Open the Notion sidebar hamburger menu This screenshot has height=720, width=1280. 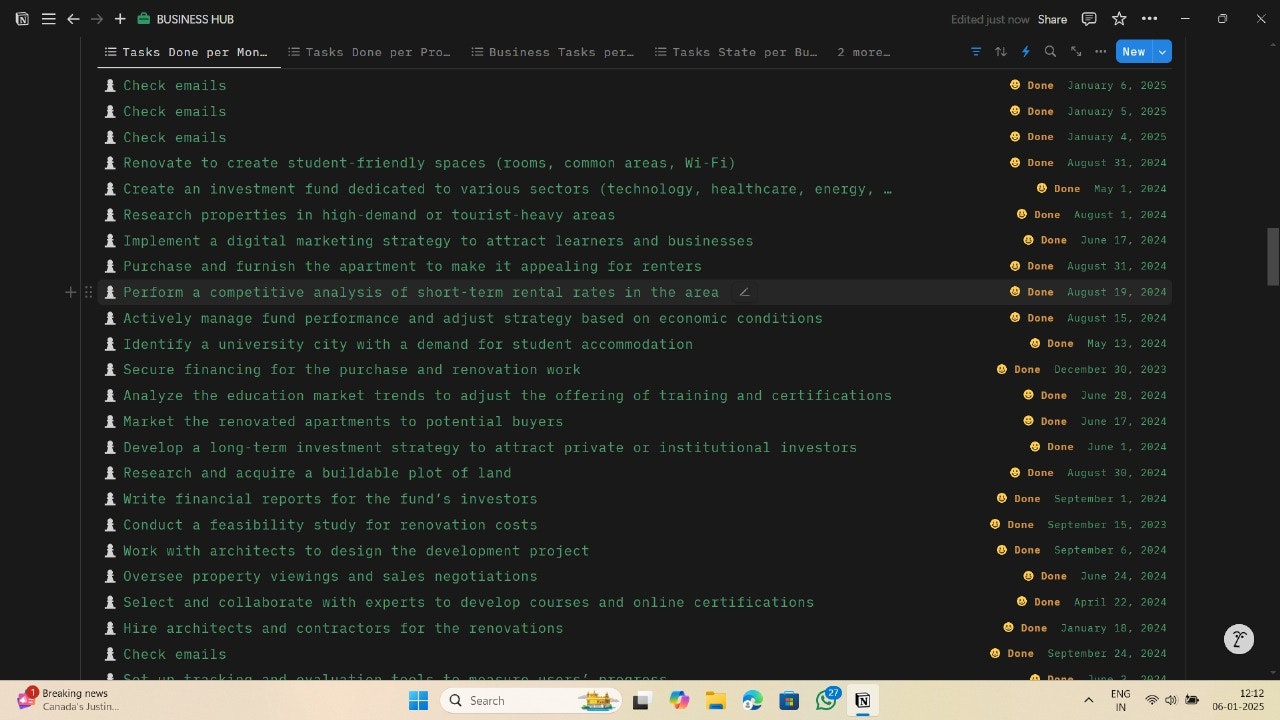coord(48,19)
